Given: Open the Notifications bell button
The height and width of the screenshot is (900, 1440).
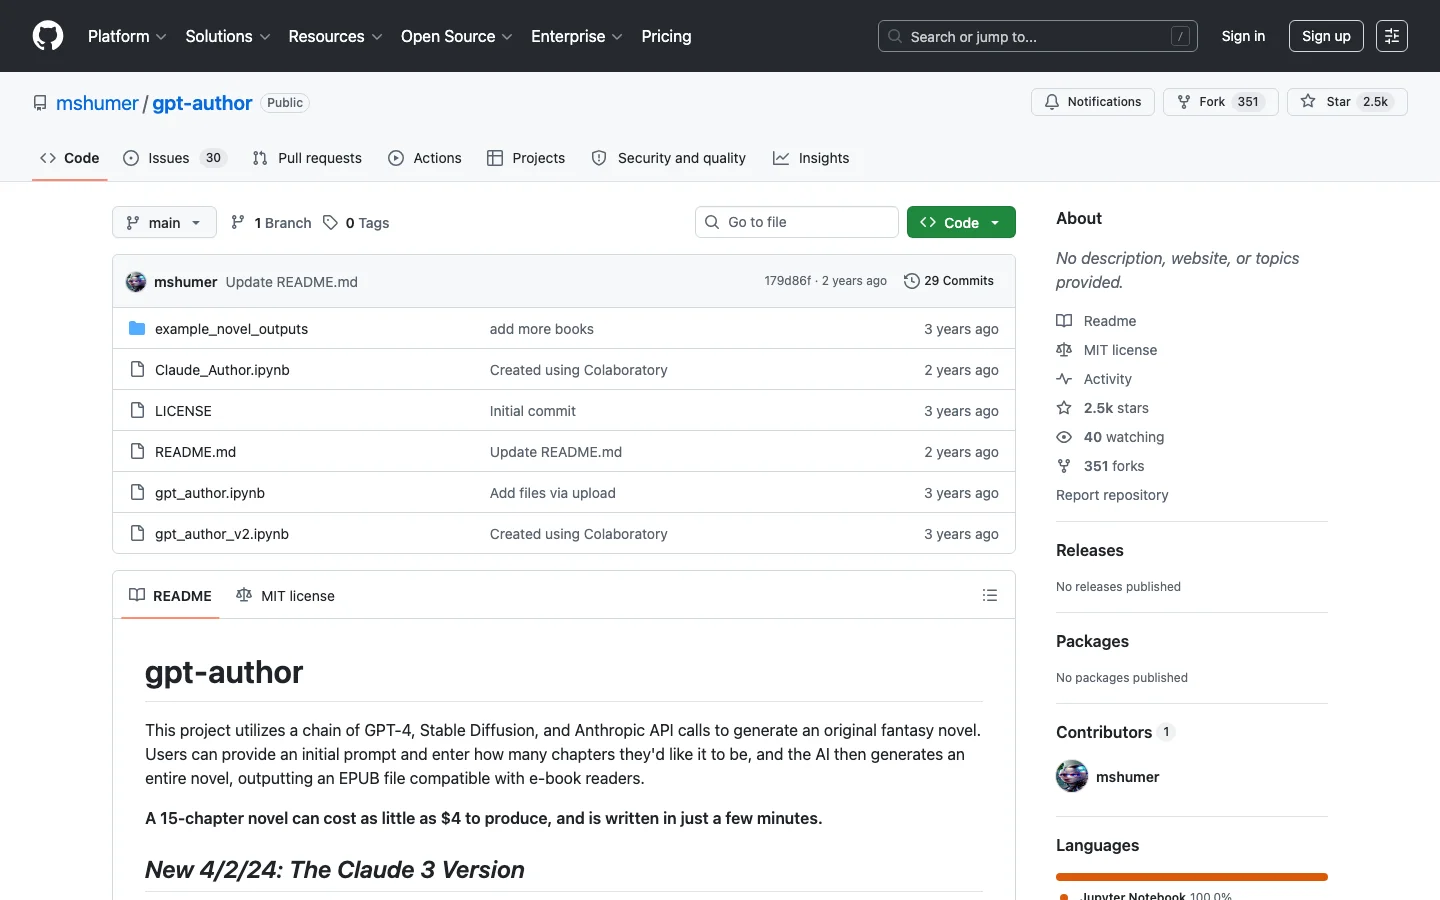Looking at the screenshot, I should (x=1093, y=102).
